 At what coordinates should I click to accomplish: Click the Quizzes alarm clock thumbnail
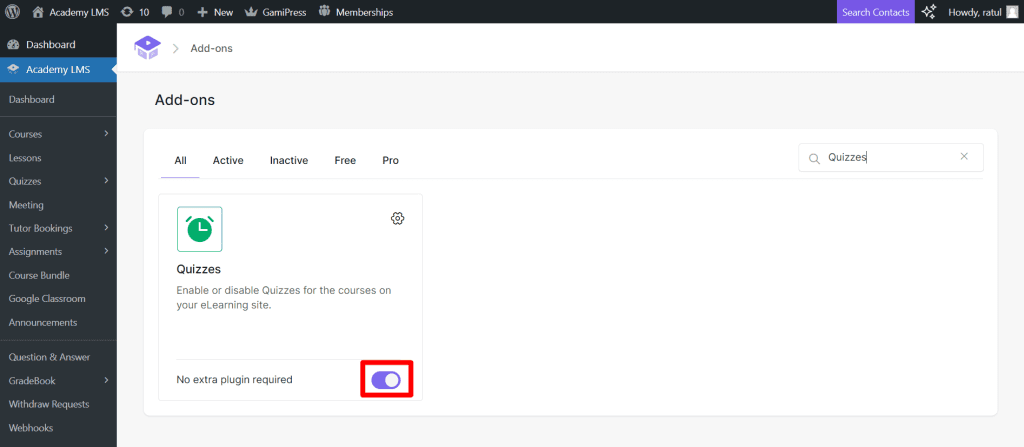(x=200, y=229)
